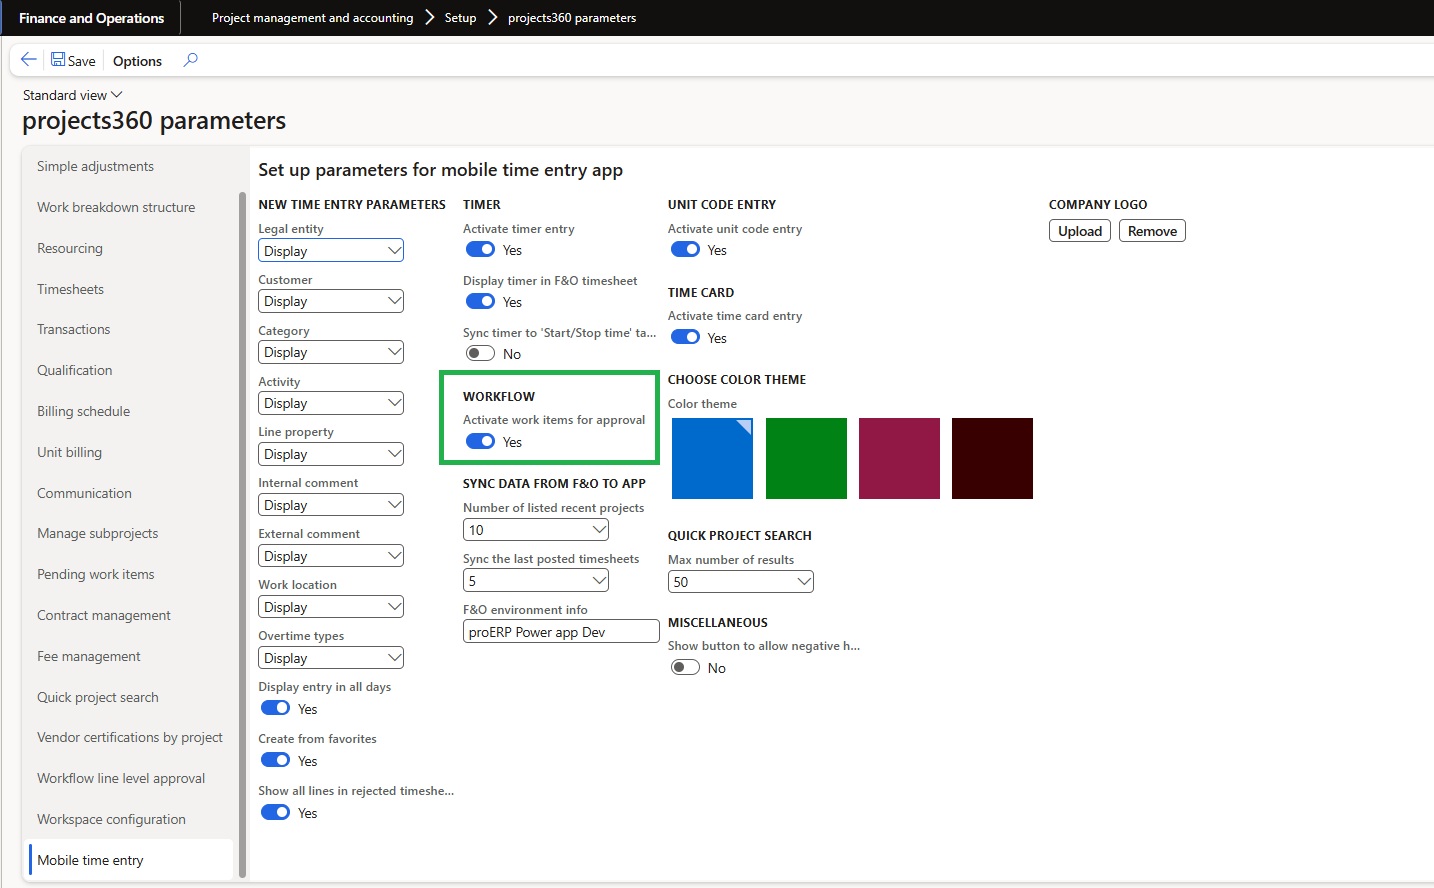The height and width of the screenshot is (888, 1434).
Task: Click the back arrow icon
Action: 29,60
